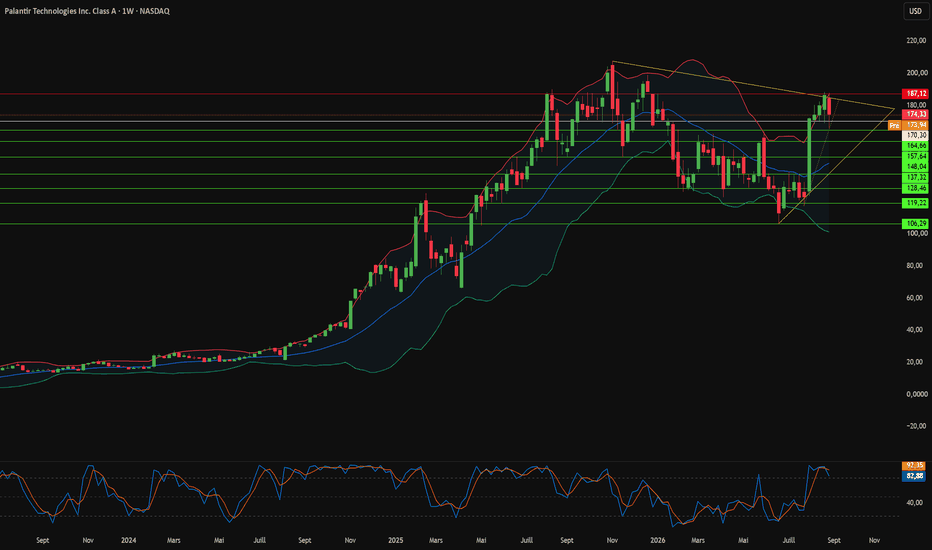Select the green 137,32 price level label
The image size is (932, 550).
[915, 178]
